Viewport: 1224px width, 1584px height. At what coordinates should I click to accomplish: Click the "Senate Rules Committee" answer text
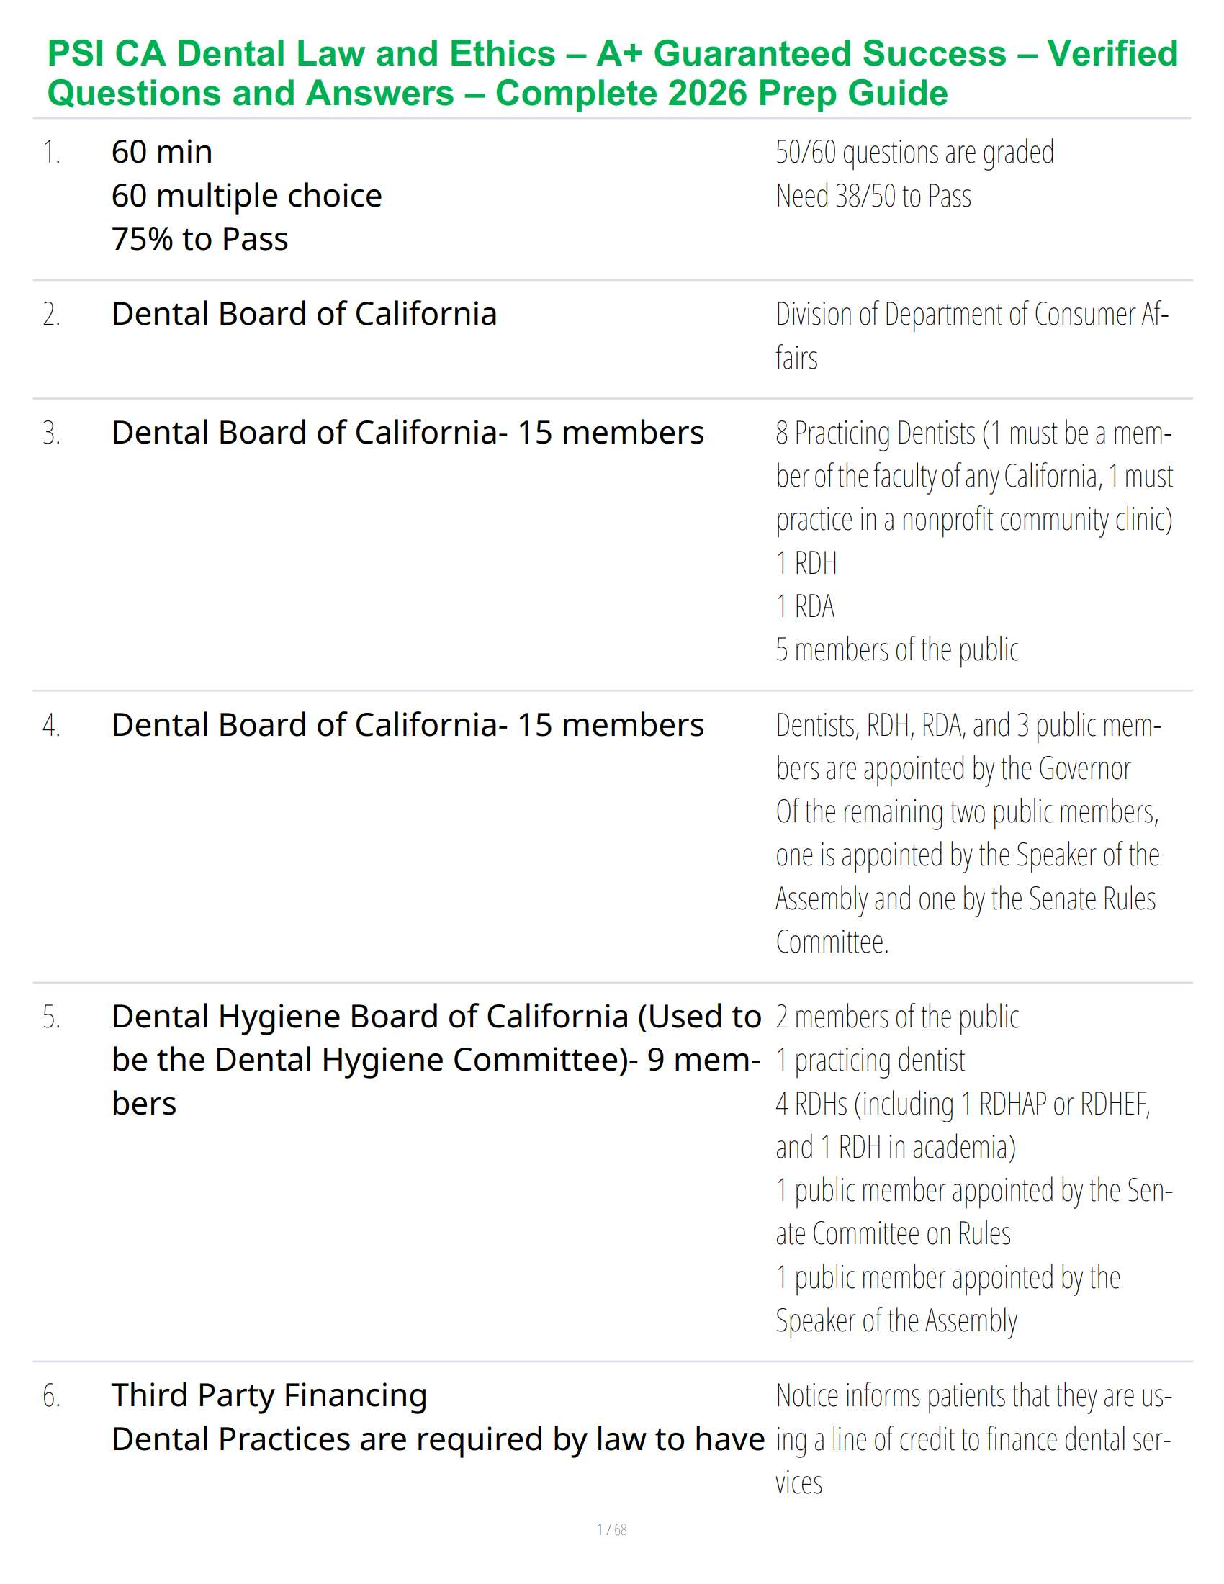pyautogui.click(x=1058, y=899)
